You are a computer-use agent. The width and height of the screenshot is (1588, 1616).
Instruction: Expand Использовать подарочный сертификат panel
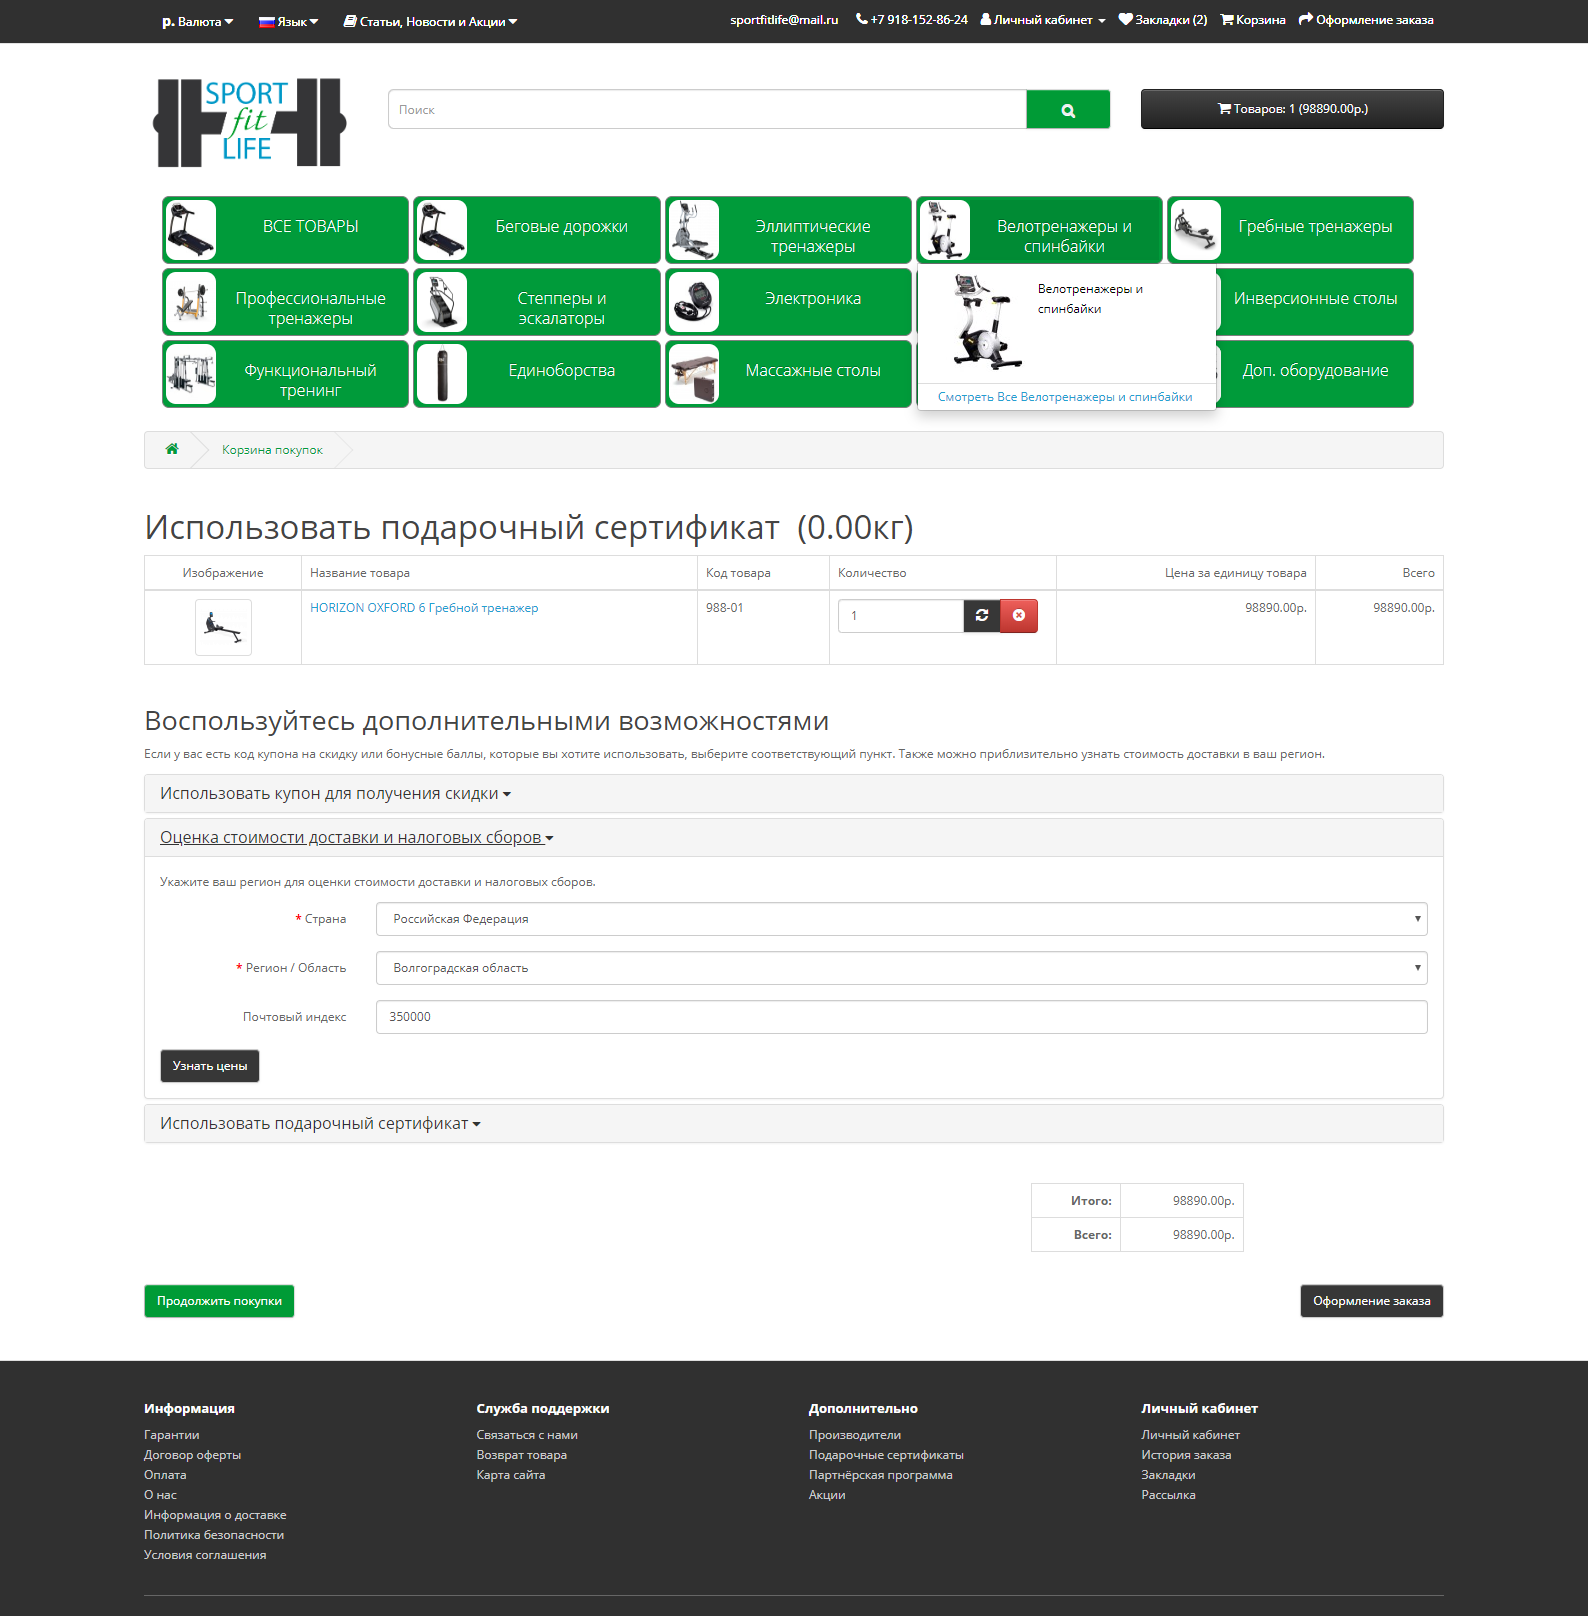[320, 1124]
